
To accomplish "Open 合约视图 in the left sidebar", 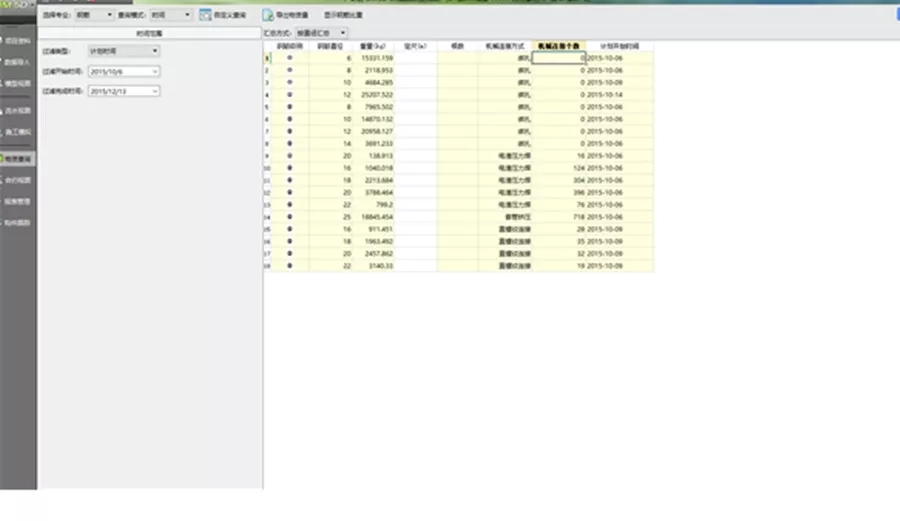I will pyautogui.click(x=18, y=180).
